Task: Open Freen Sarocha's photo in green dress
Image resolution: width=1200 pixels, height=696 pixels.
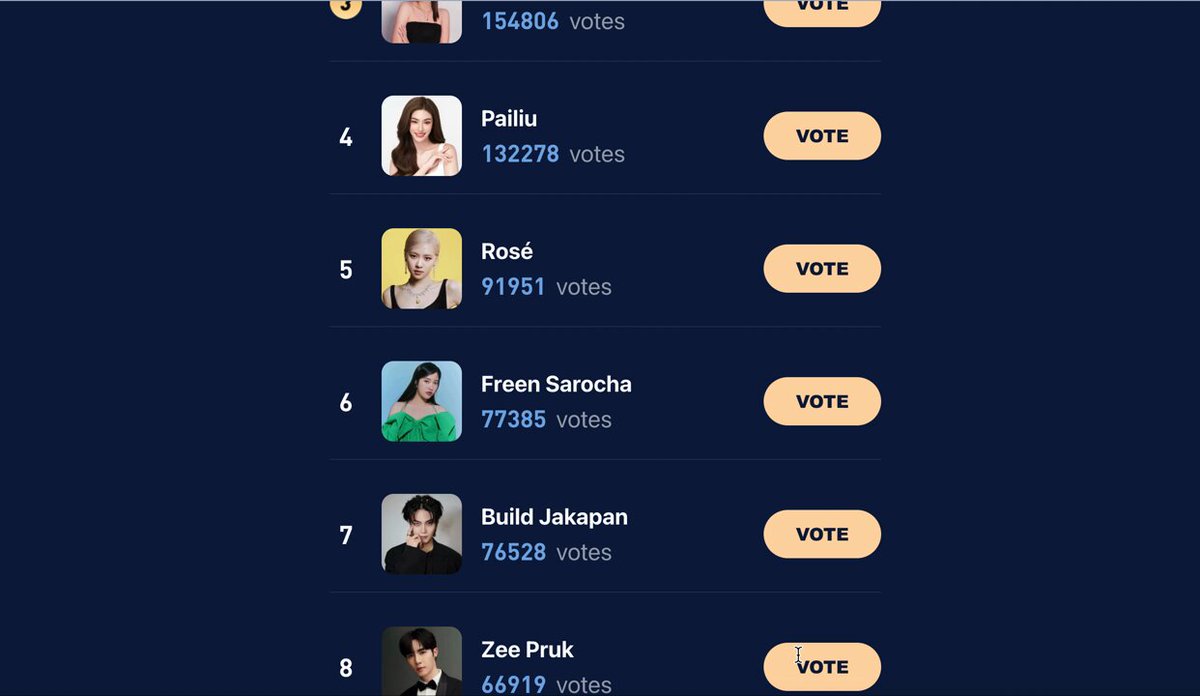Action: coord(422,401)
